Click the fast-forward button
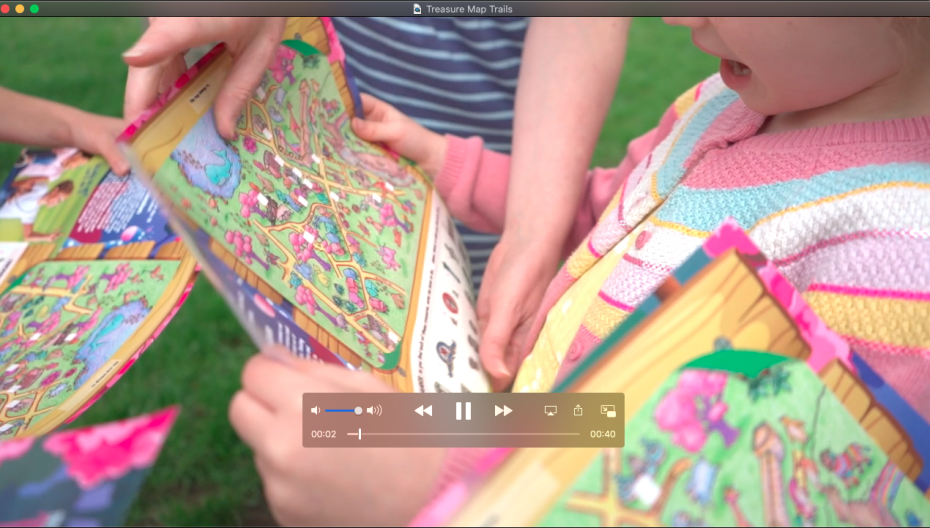 tap(503, 411)
